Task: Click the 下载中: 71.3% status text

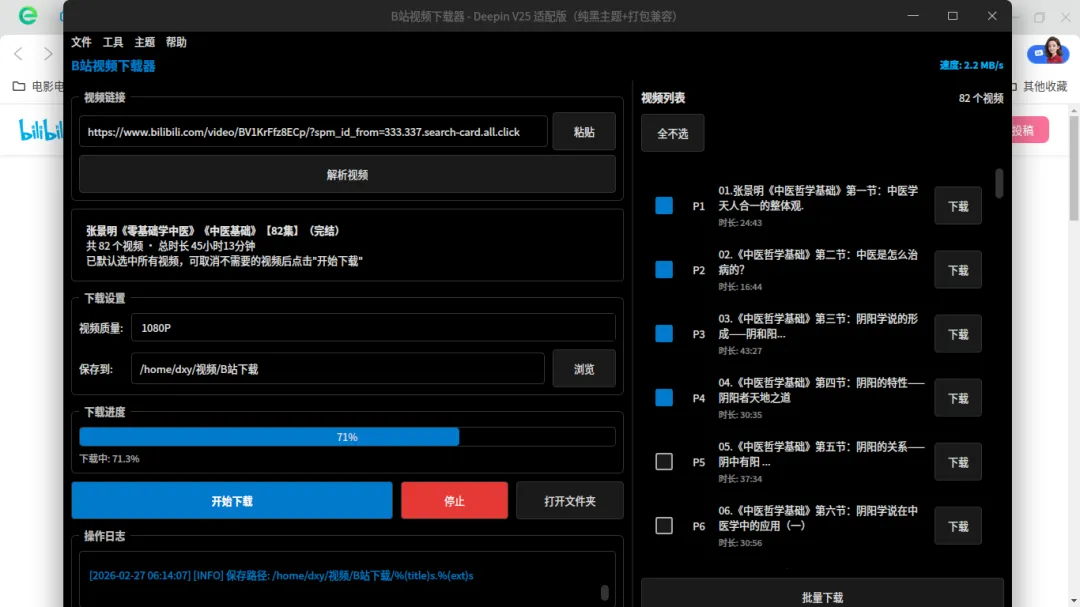Action: pyautogui.click(x=109, y=458)
